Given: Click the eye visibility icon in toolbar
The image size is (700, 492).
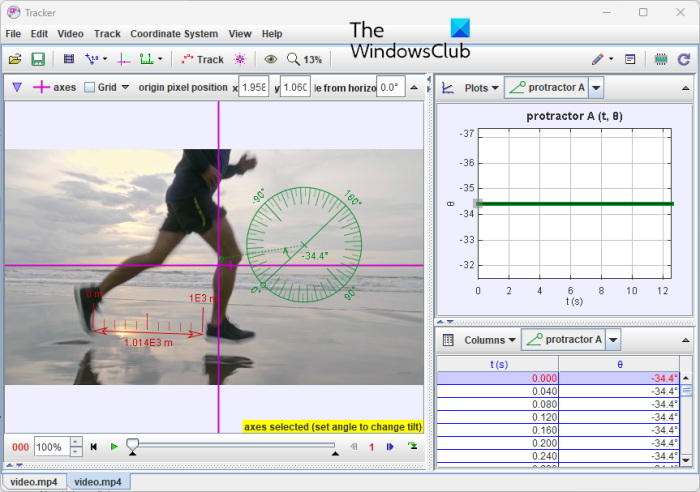Looking at the screenshot, I should tap(270, 60).
